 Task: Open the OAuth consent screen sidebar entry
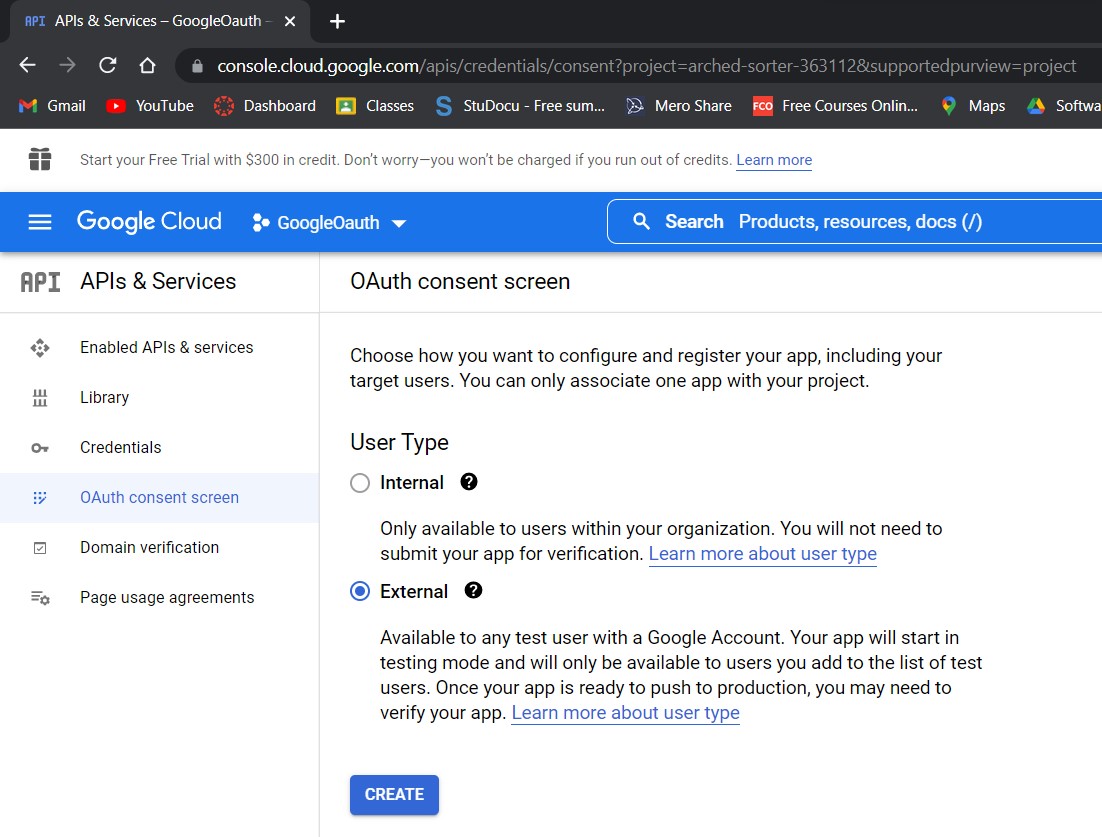tap(159, 497)
